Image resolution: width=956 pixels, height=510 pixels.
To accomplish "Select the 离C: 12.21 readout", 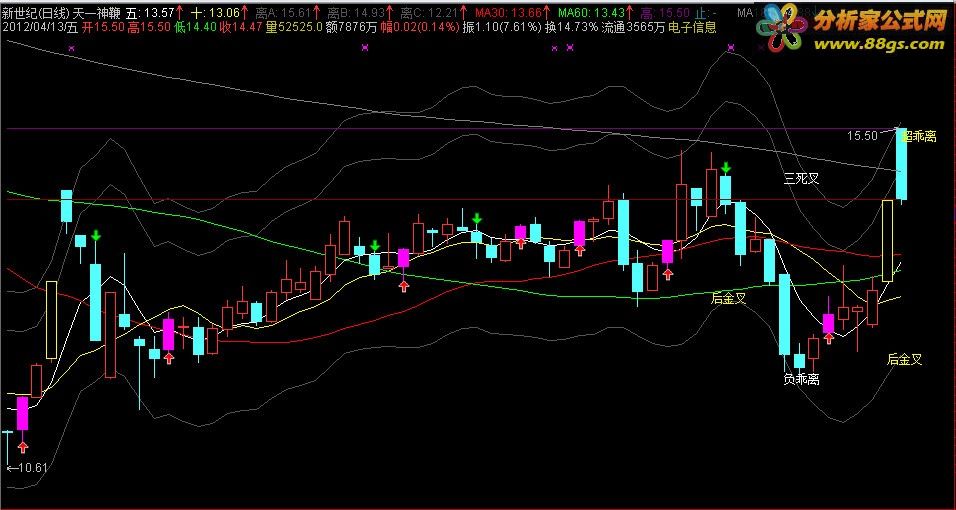I will click(x=427, y=12).
